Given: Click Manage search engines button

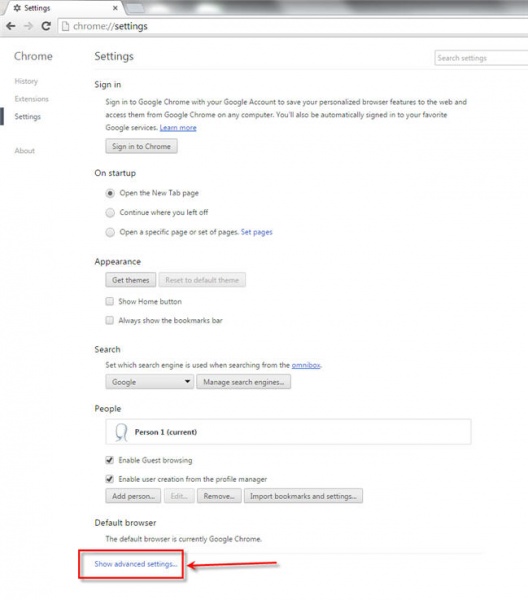Looking at the screenshot, I should (244, 382).
